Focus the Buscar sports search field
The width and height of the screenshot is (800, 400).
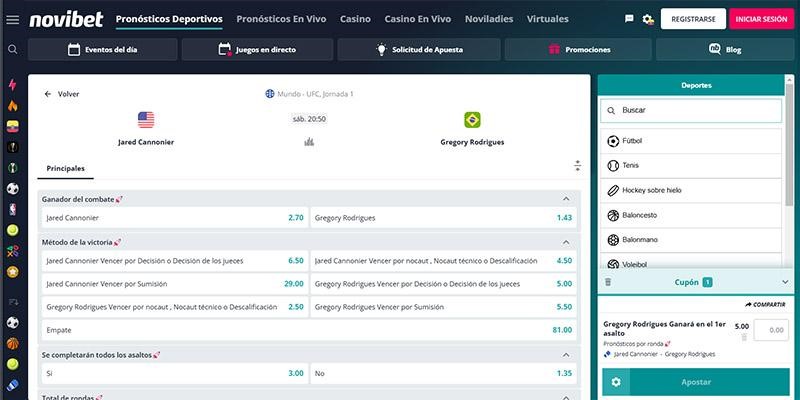(691, 111)
